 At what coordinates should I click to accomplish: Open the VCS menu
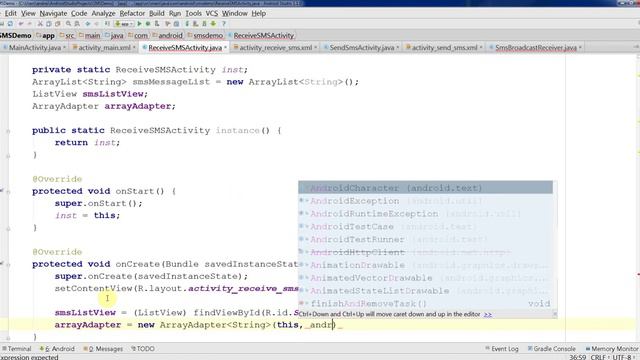tap(211, 13)
